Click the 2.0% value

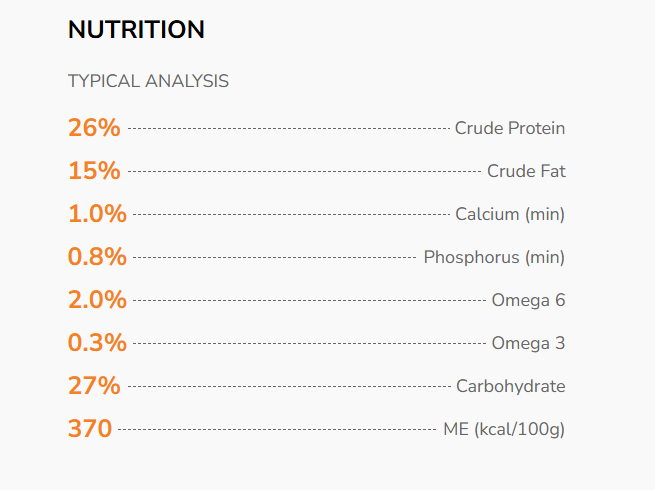[x=97, y=300]
